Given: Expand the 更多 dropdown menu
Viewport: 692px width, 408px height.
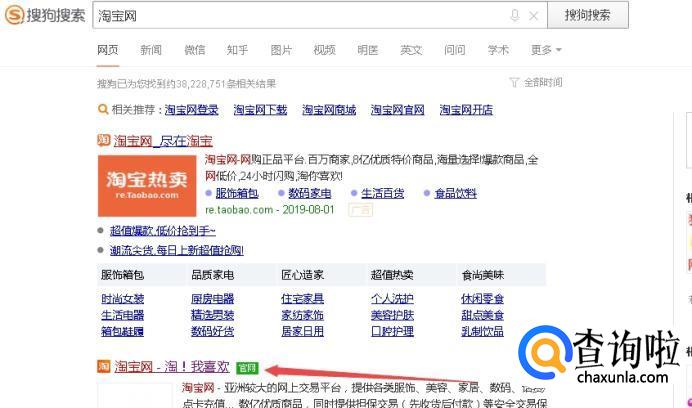Looking at the screenshot, I should [546, 50].
